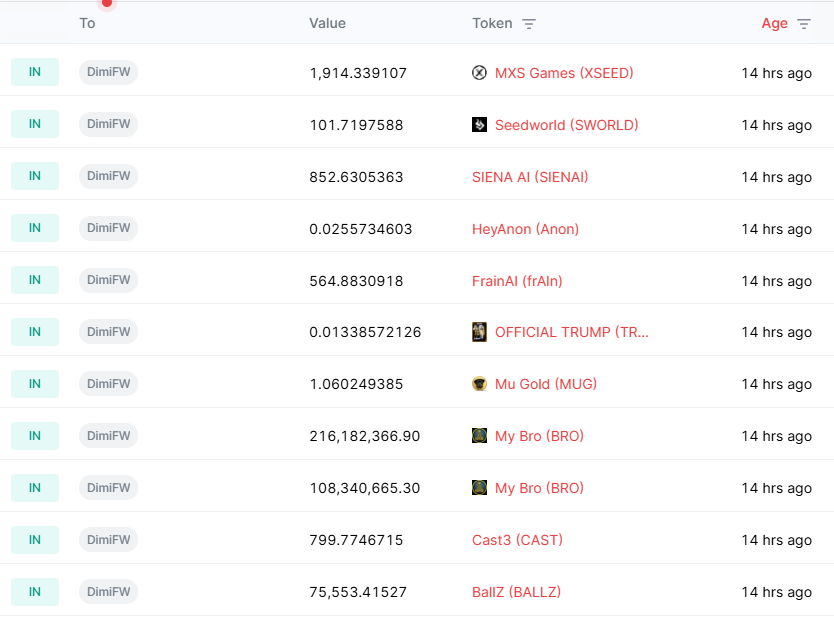Click the DimiFW address in the SIENAI row
Image resolution: width=834 pixels, height=621 pixels.
(x=109, y=176)
